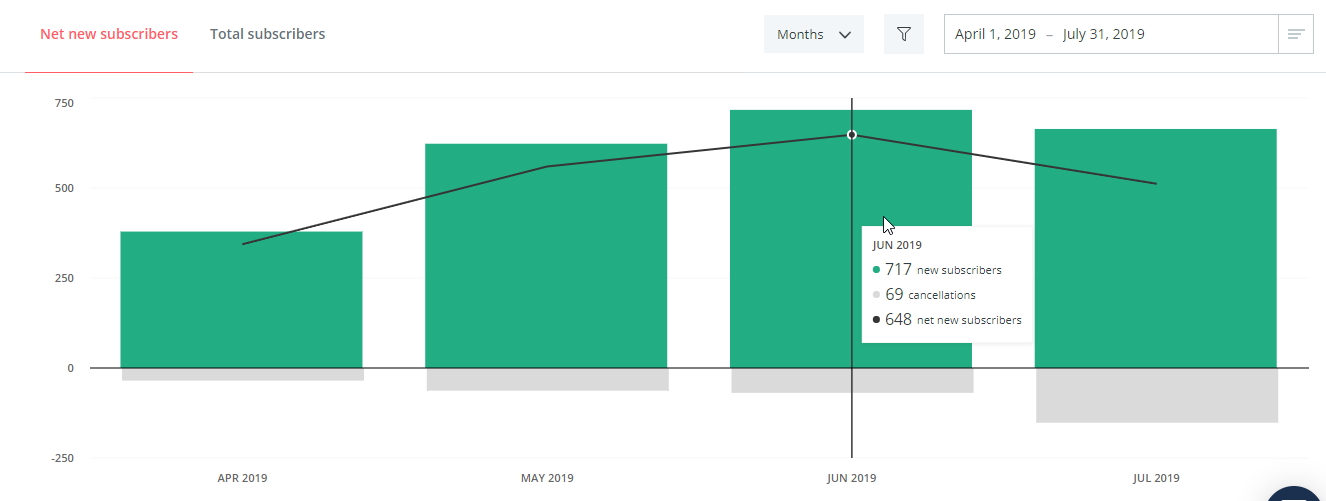The width and height of the screenshot is (1326, 501).
Task: Click the gray May 2019 cancellations bar
Action: tap(547, 379)
